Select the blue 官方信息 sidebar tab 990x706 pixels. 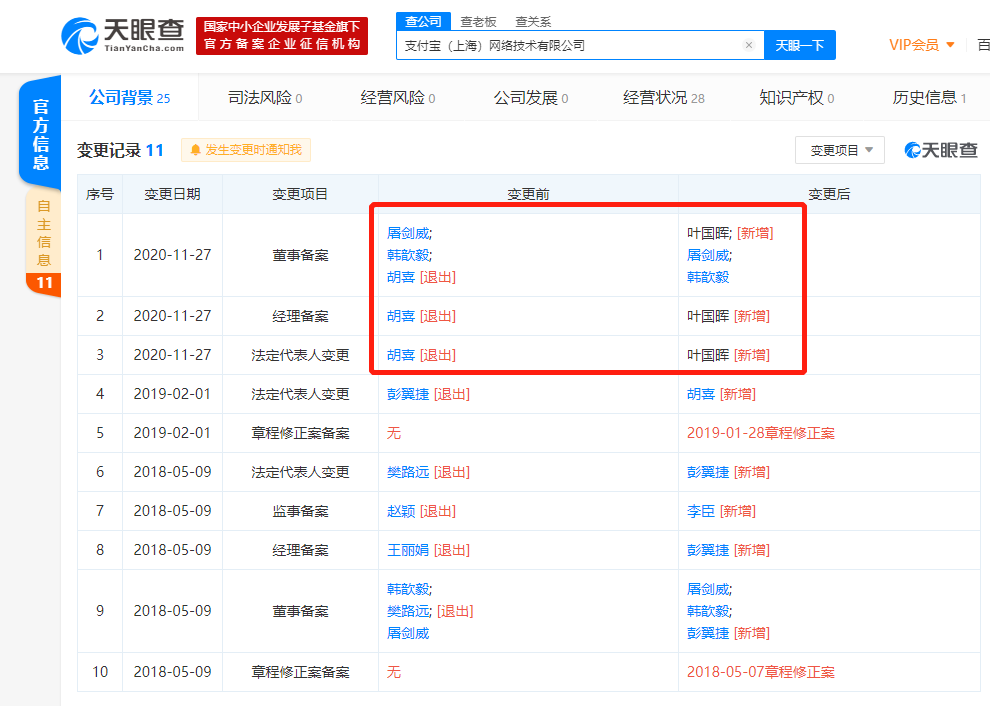[39, 131]
